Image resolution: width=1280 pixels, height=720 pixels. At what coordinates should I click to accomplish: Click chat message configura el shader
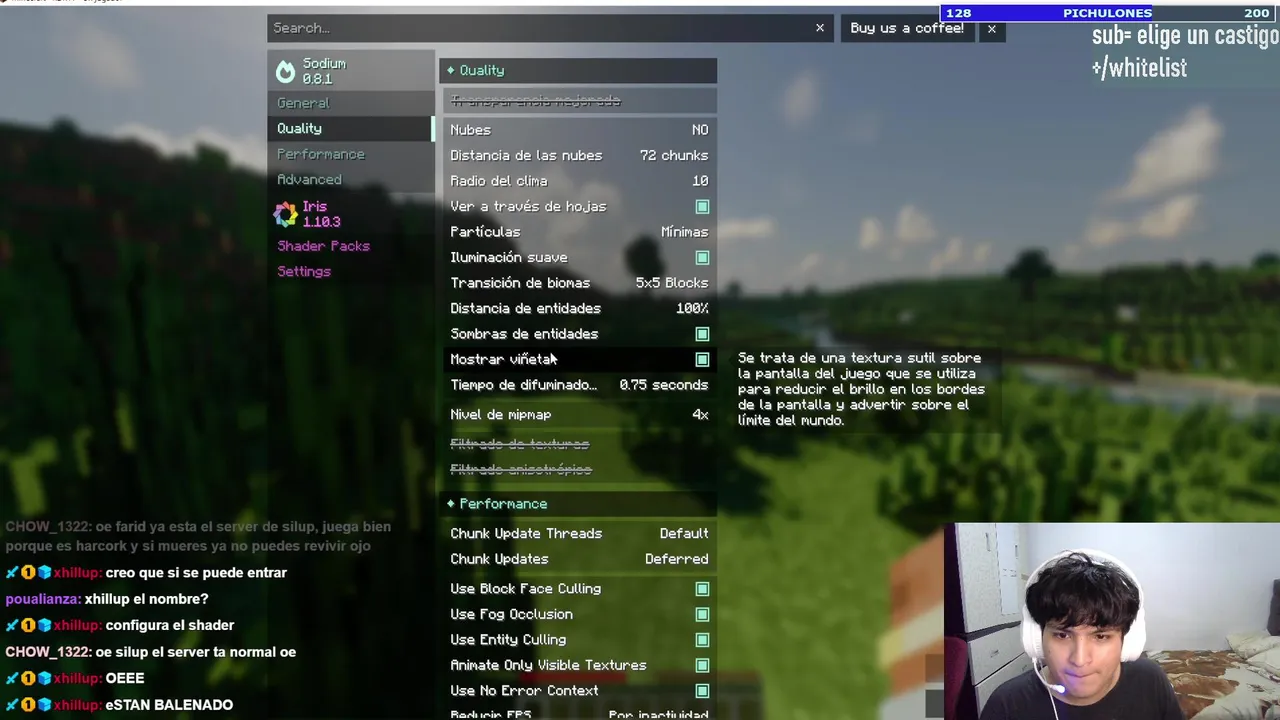(x=170, y=625)
